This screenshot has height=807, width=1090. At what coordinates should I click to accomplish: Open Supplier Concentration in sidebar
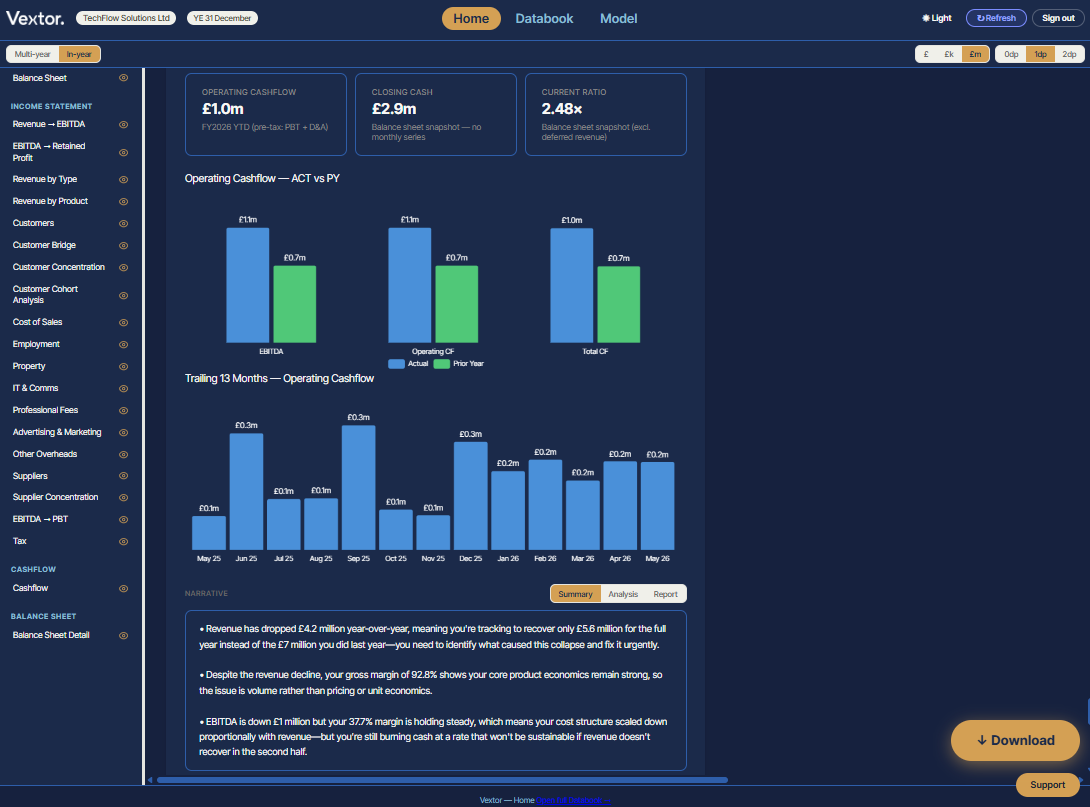coord(55,497)
